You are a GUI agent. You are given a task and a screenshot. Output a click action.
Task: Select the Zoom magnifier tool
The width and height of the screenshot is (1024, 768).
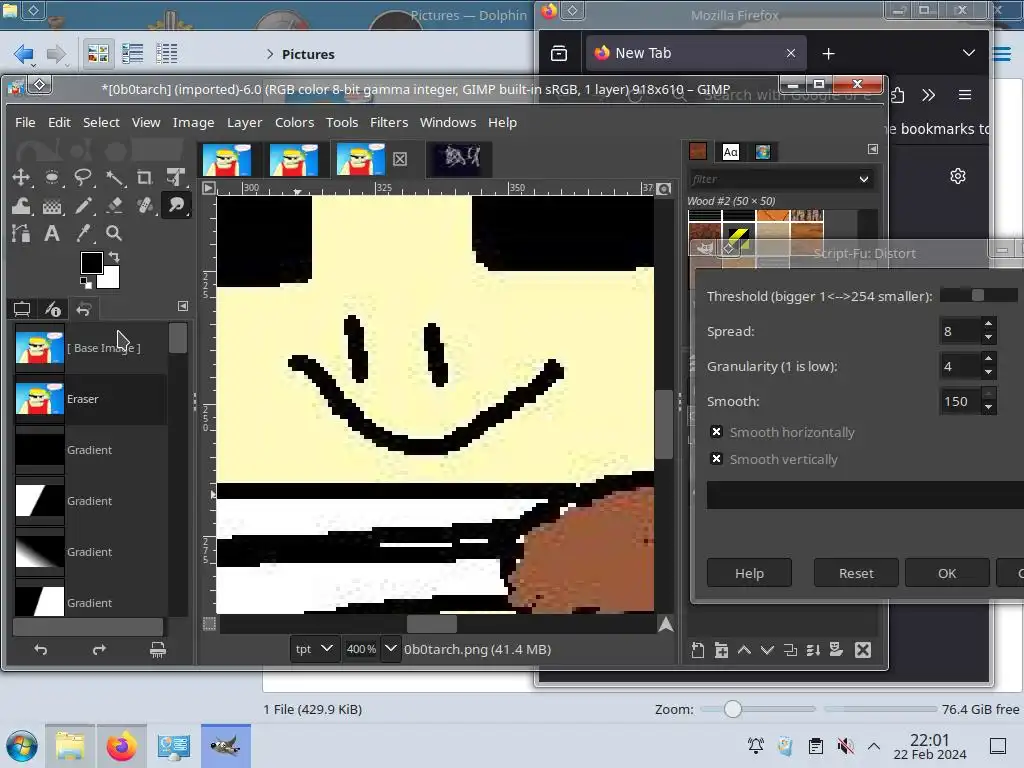click(114, 233)
